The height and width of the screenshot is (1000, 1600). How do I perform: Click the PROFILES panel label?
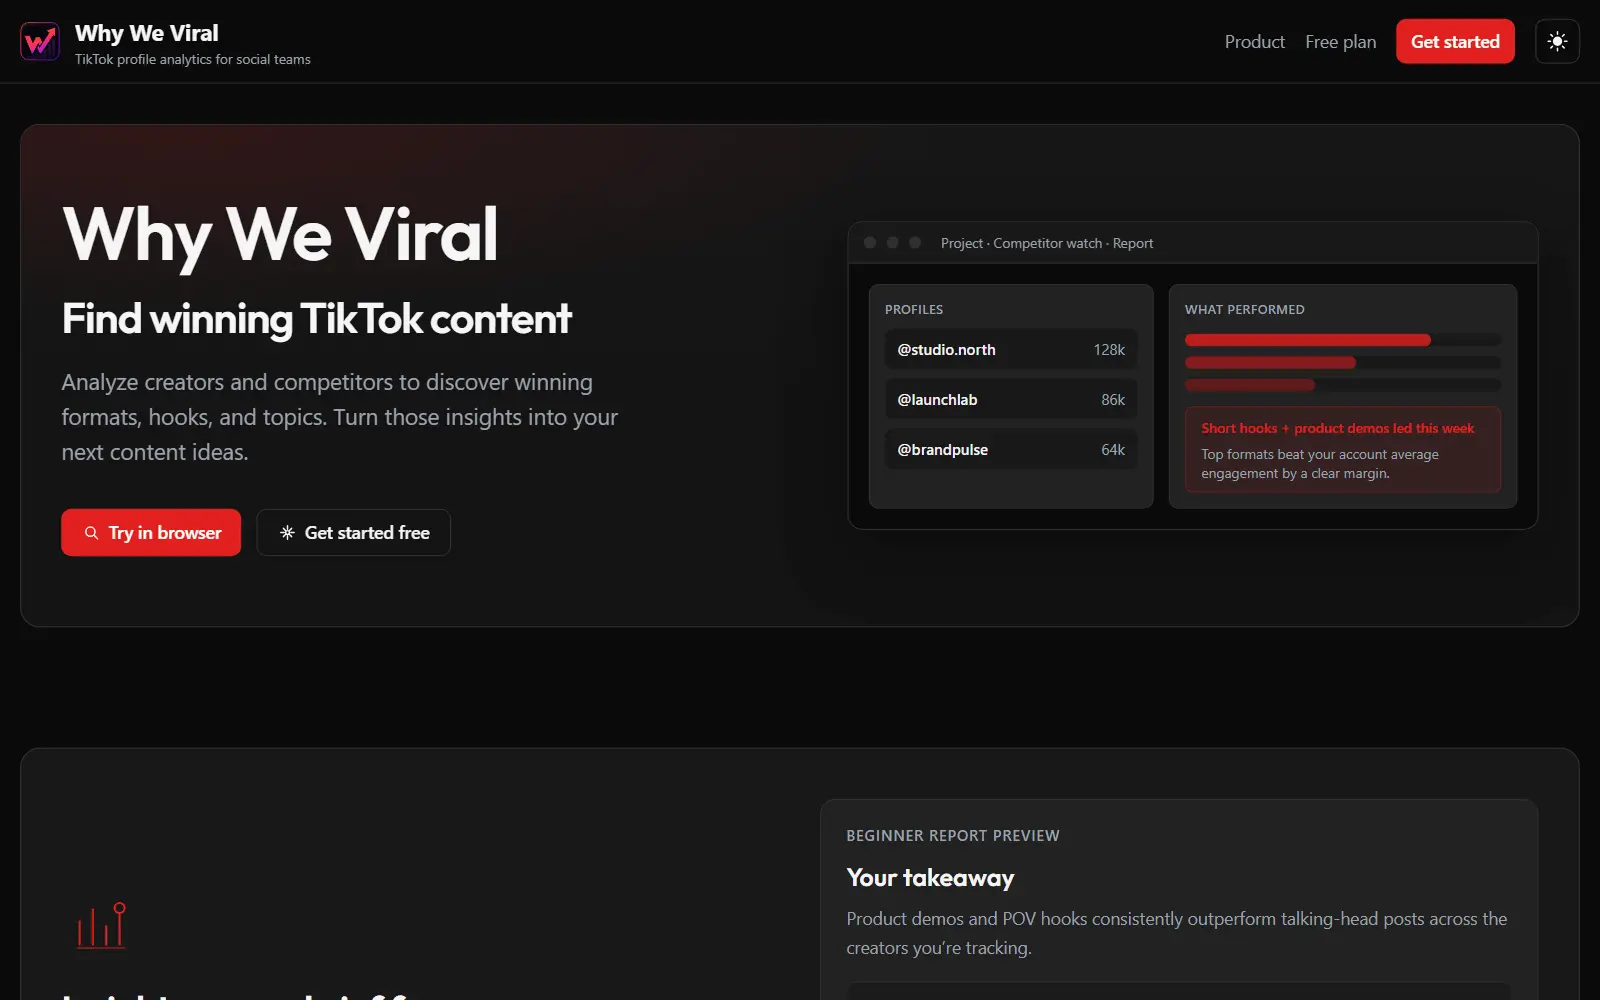point(913,309)
